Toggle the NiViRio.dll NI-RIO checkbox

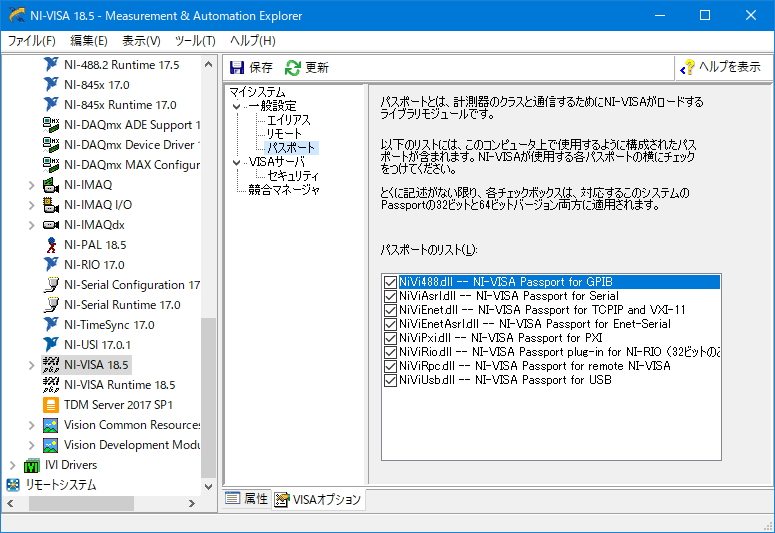point(390,352)
